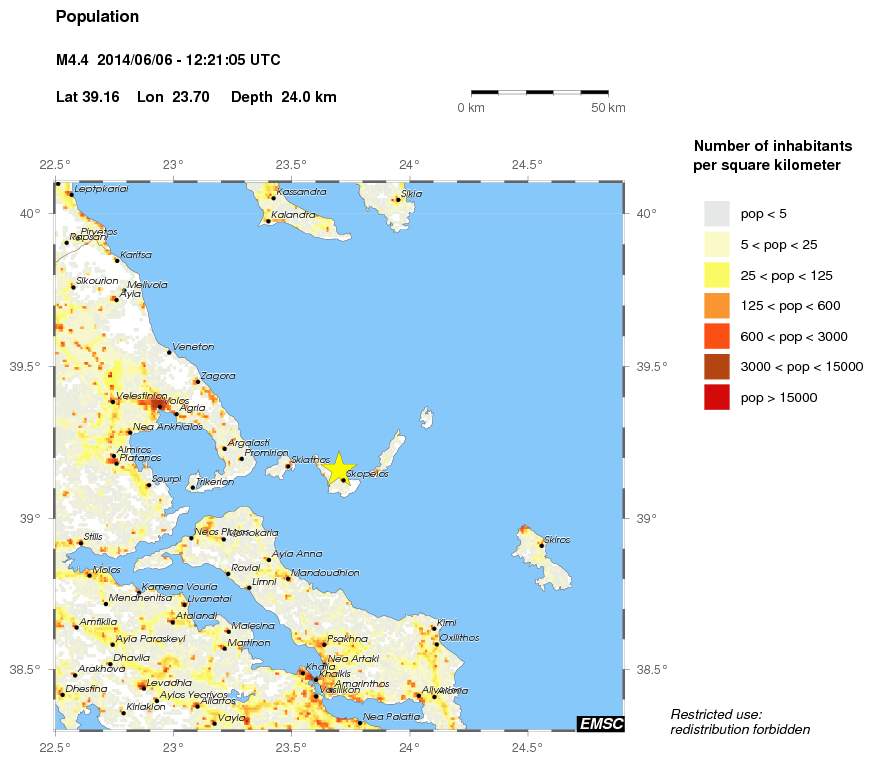This screenshot has width=873, height=762.
Task: Select the pale yellow '5 < pop < 25' swatch
Action: 717,244
